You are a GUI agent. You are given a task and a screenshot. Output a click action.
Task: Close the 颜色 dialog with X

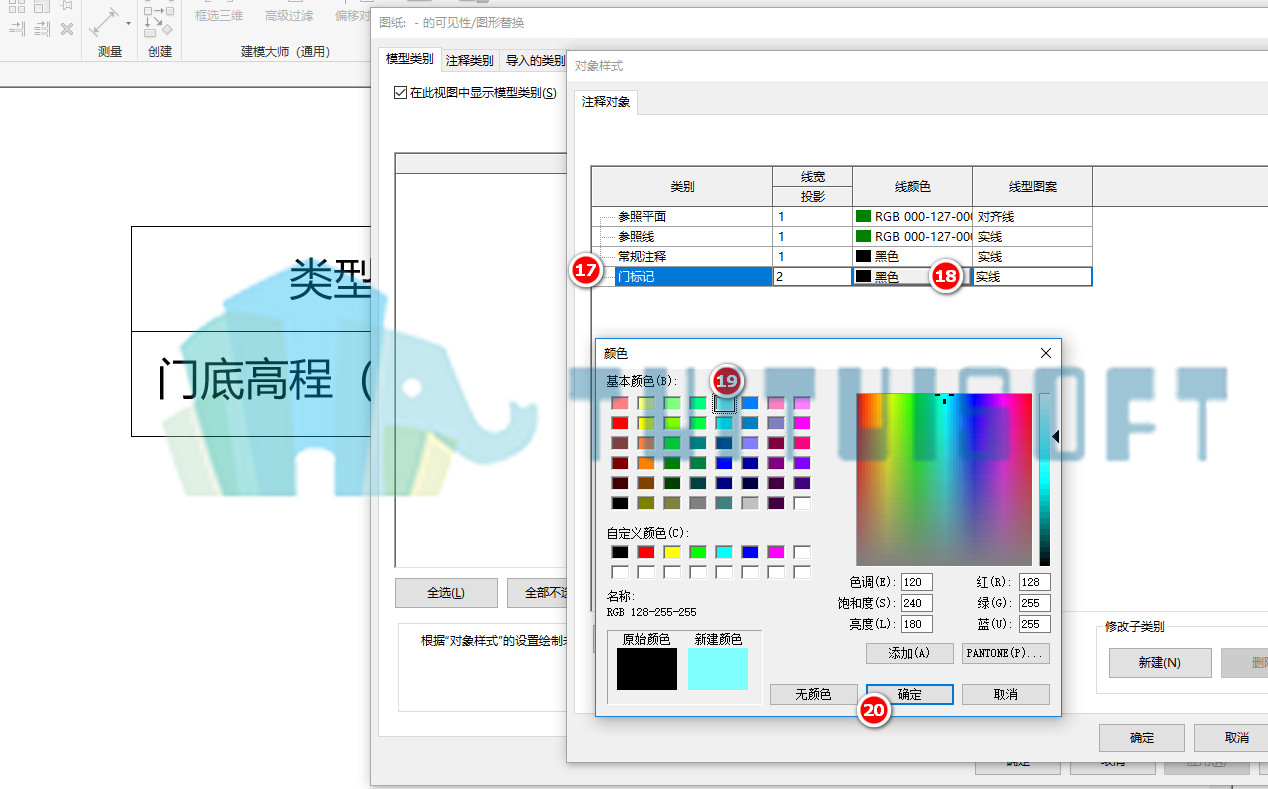1046,353
